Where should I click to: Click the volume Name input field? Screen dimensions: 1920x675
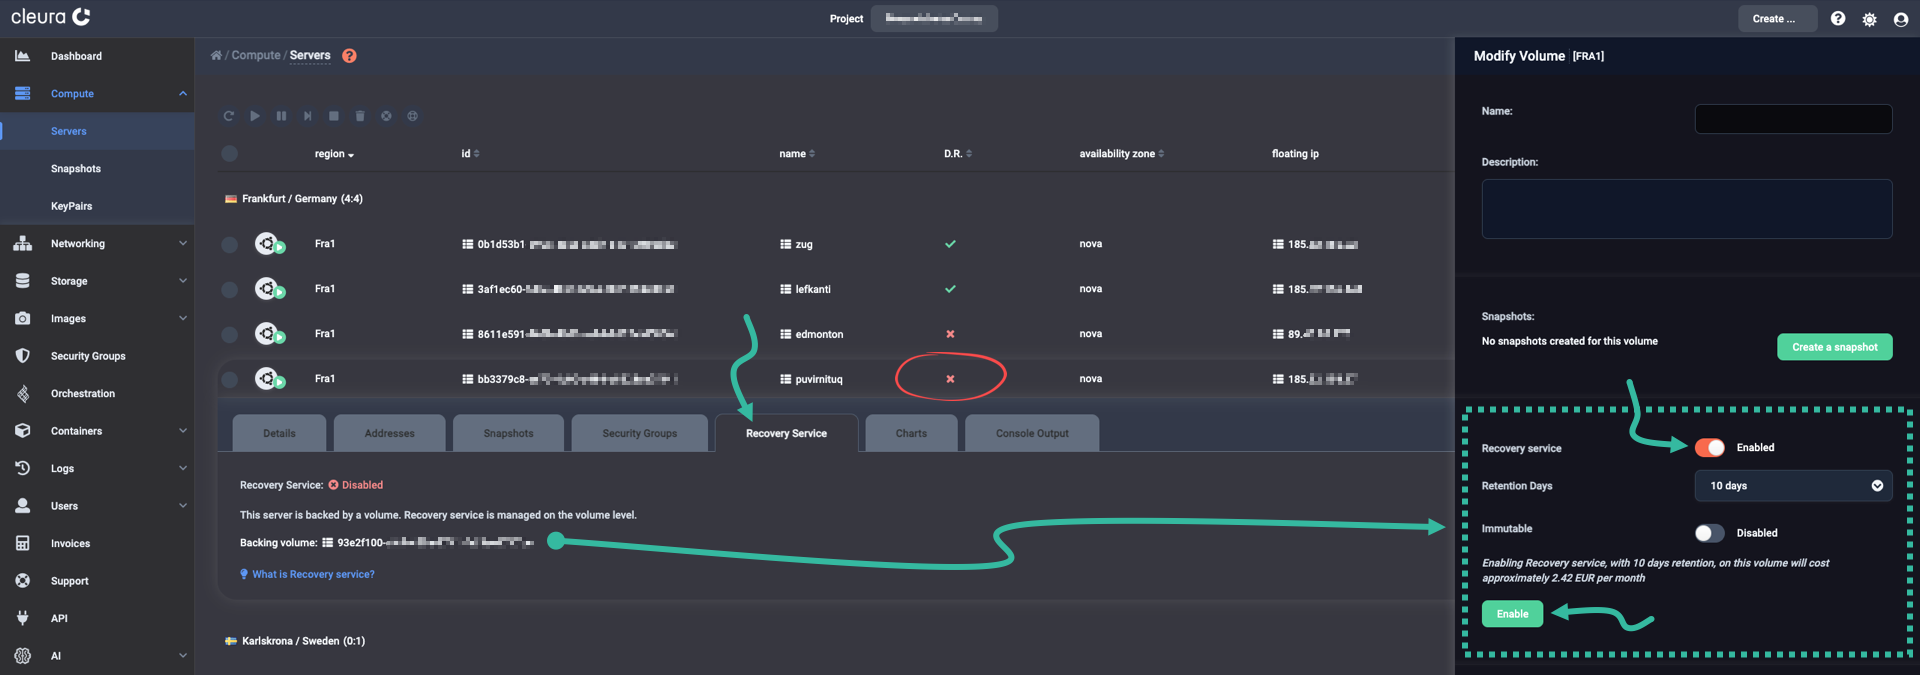click(x=1793, y=119)
